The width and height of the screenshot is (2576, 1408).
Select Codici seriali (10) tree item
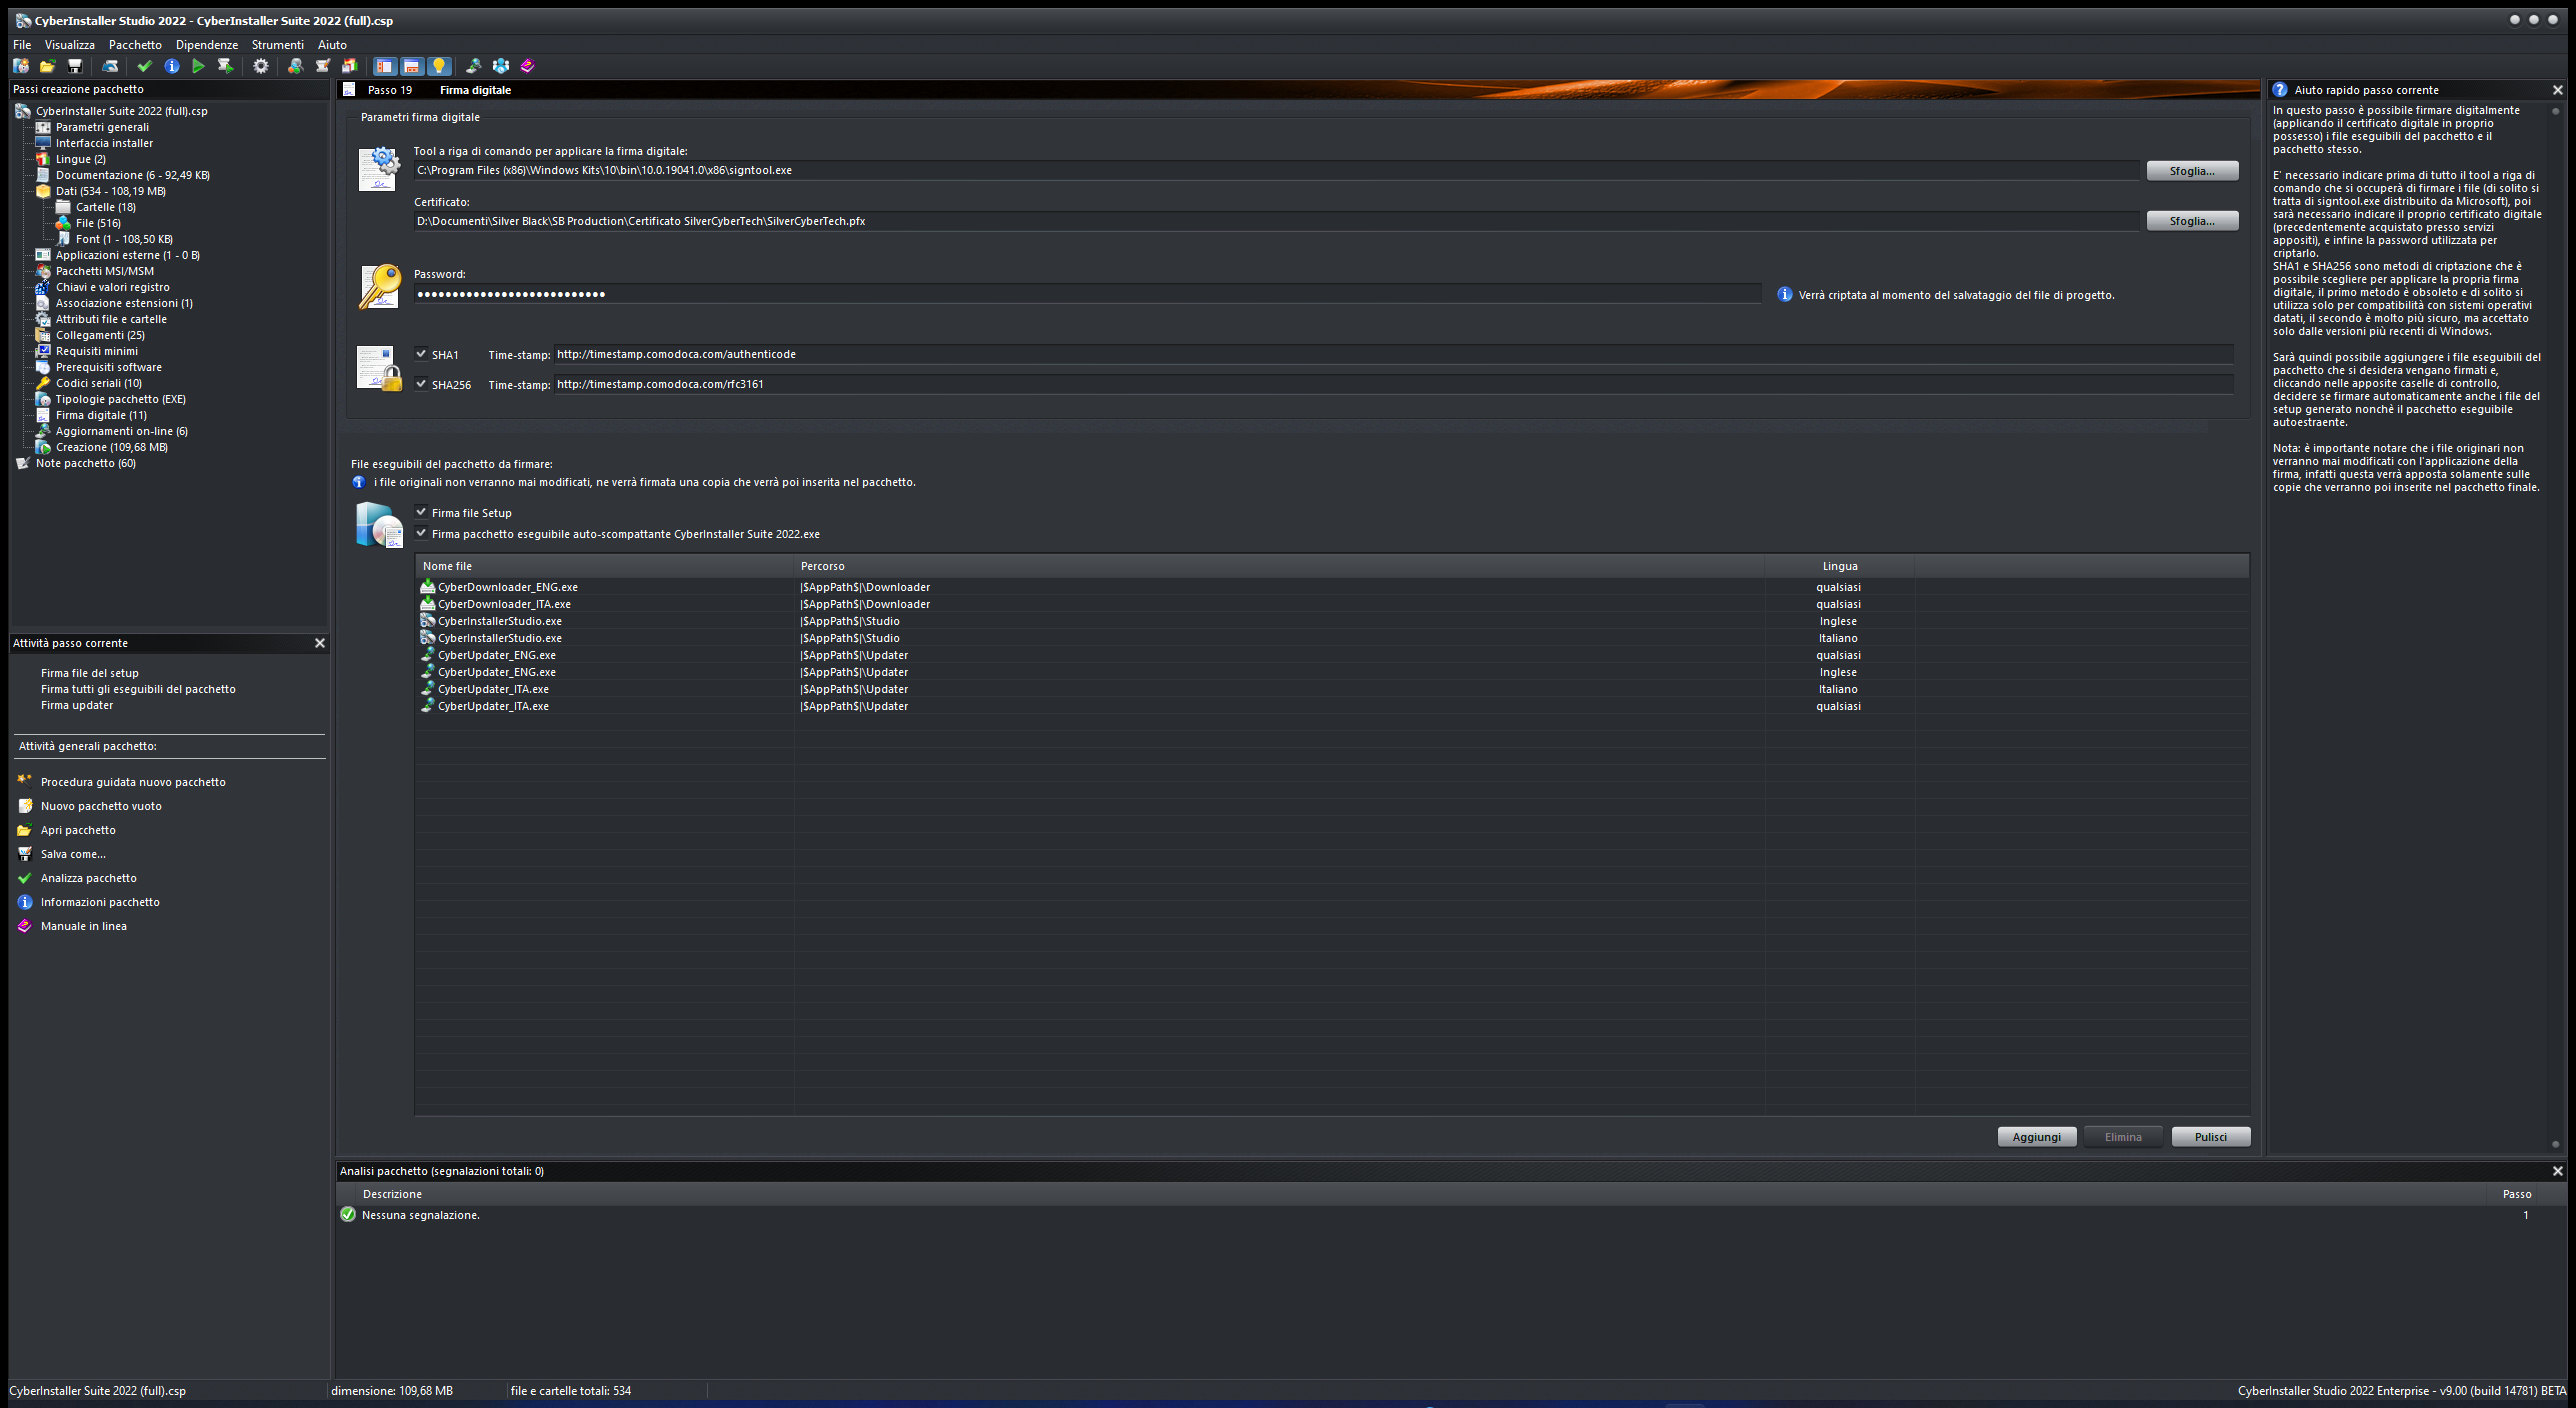pos(99,383)
